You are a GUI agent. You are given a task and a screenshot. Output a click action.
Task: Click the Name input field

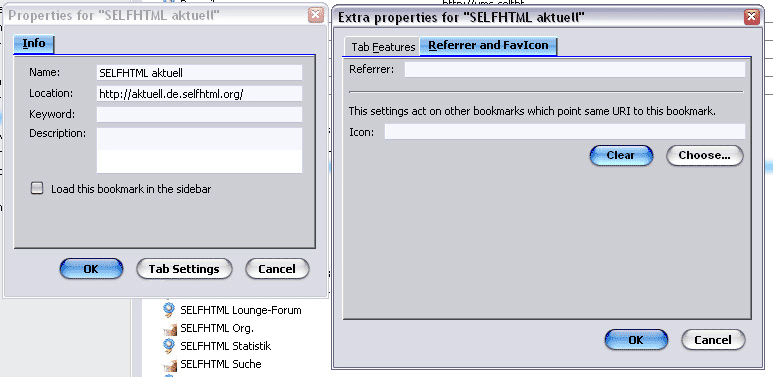pyautogui.click(x=199, y=73)
